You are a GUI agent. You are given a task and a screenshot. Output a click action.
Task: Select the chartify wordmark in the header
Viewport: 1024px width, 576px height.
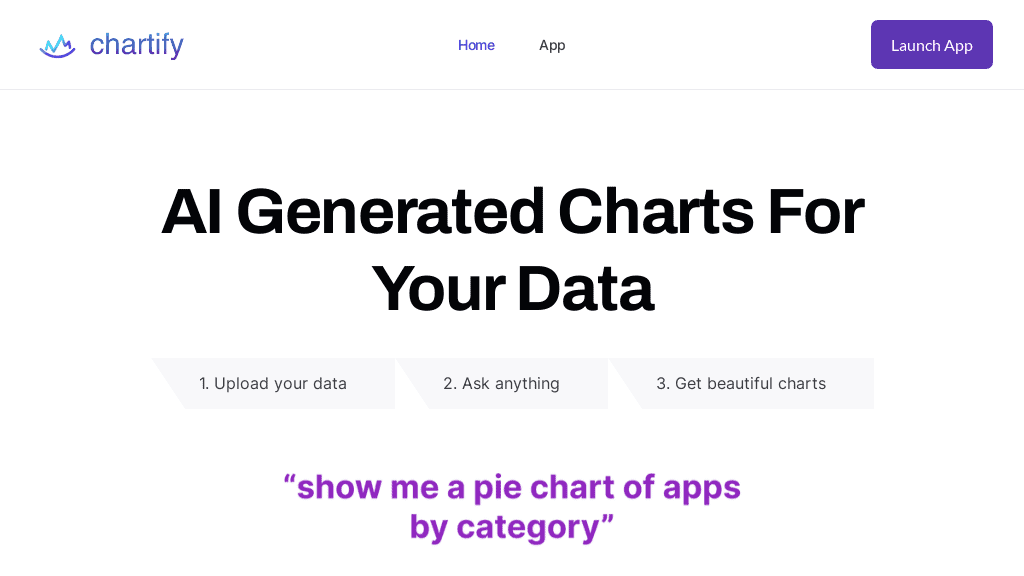136,44
